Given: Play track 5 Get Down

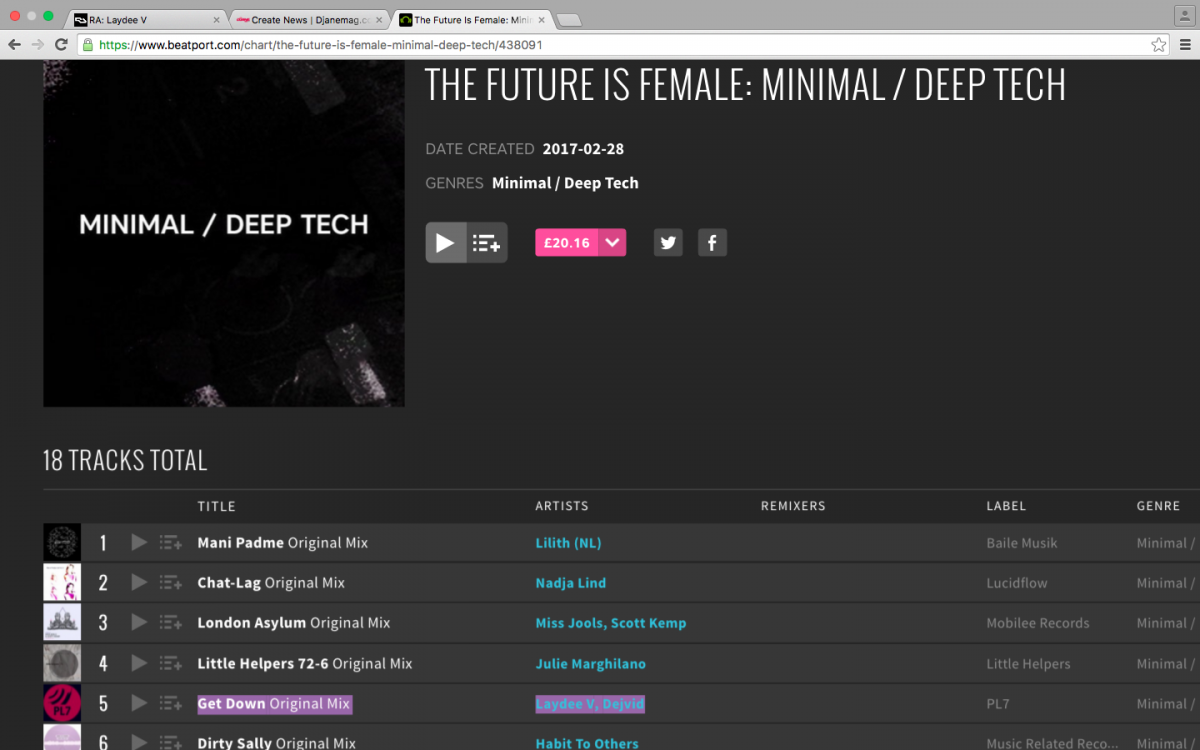Looking at the screenshot, I should tap(139, 704).
